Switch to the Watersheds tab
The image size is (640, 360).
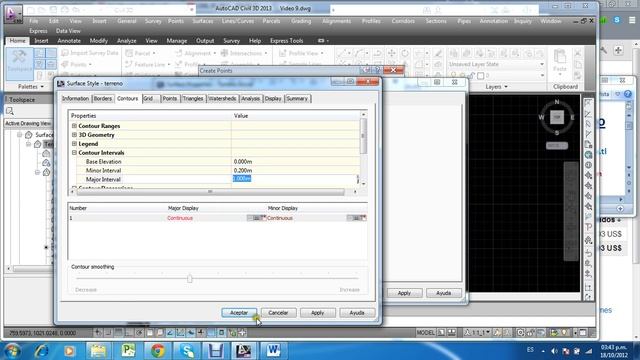[x=222, y=99]
